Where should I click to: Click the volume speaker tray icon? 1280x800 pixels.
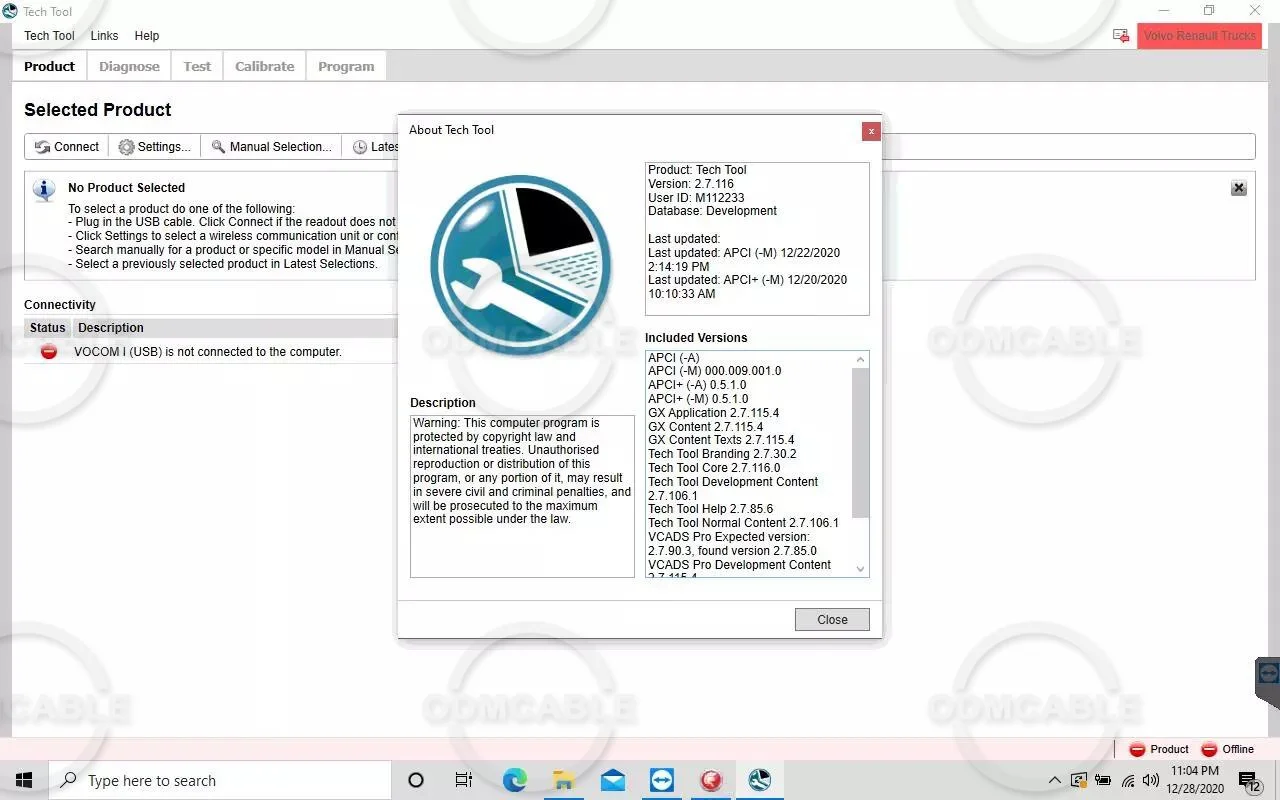(1151, 780)
